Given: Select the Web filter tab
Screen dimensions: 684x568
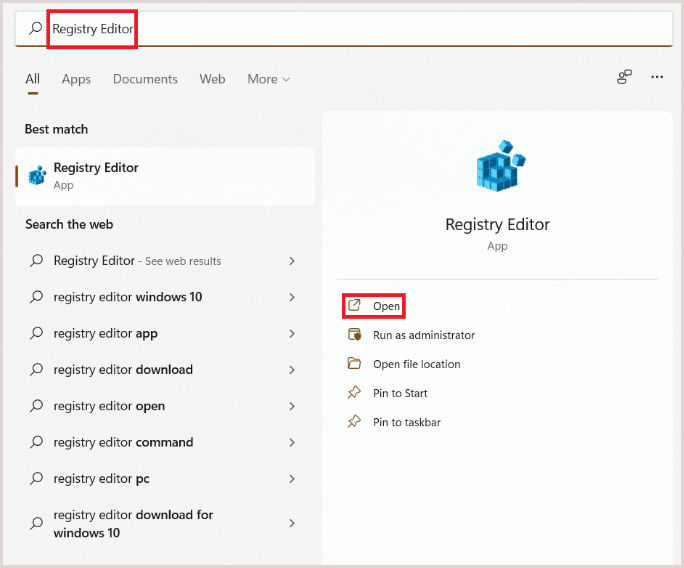Looking at the screenshot, I should coord(212,79).
